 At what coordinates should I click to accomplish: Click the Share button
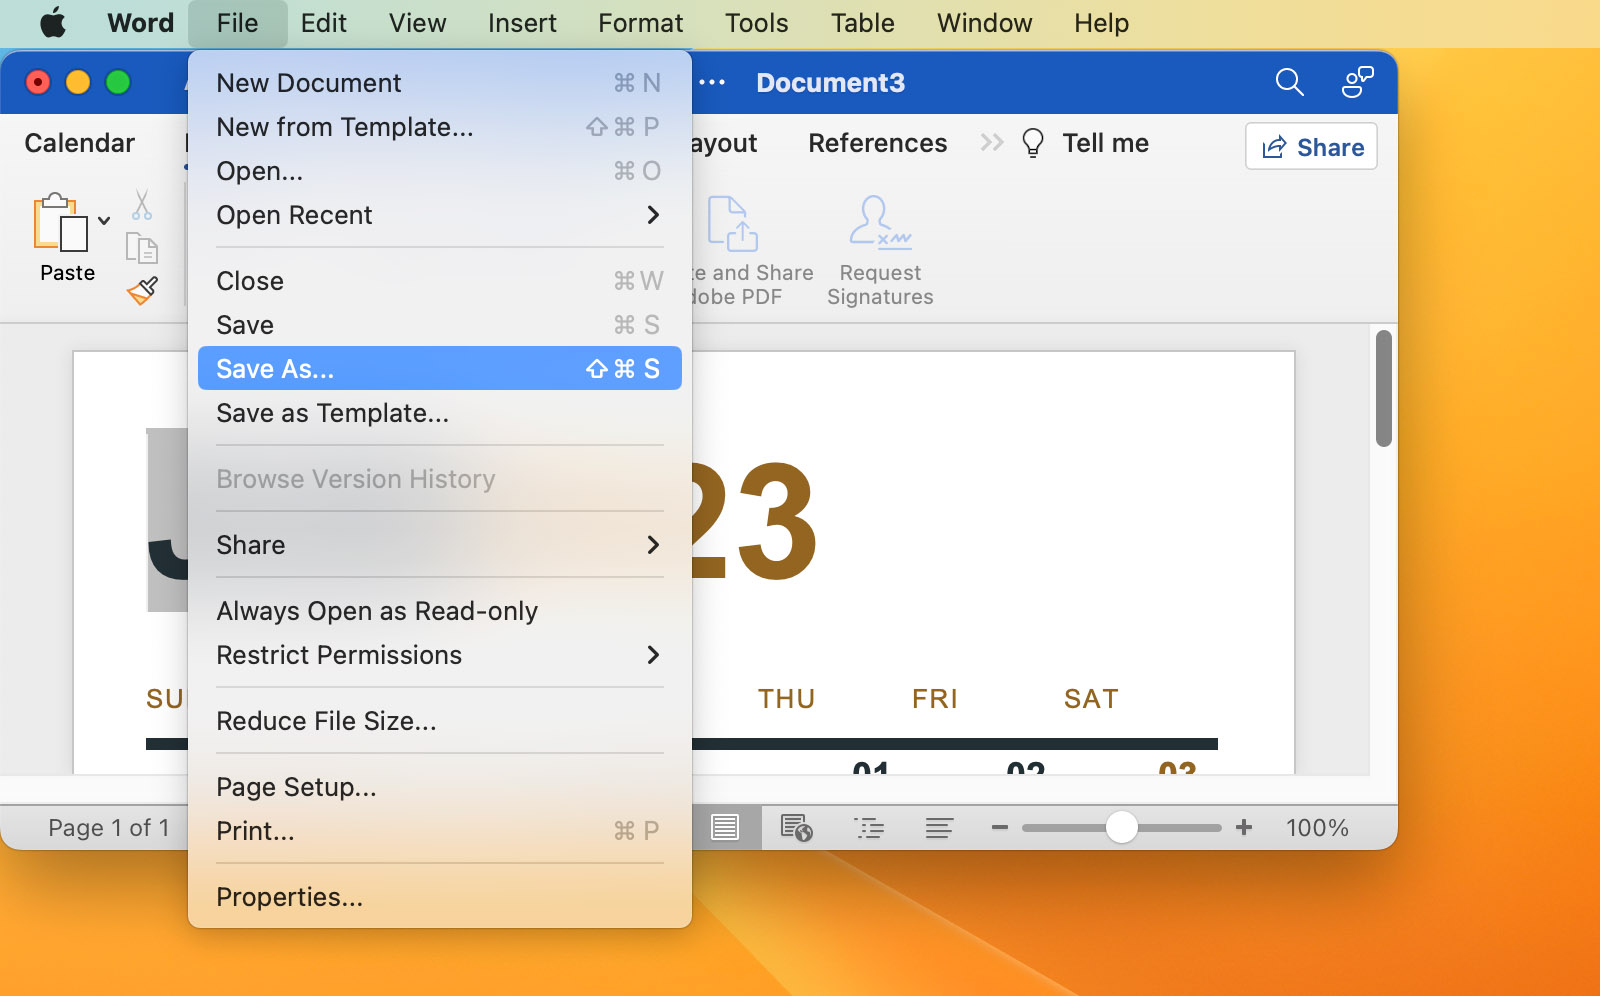pos(1311,147)
